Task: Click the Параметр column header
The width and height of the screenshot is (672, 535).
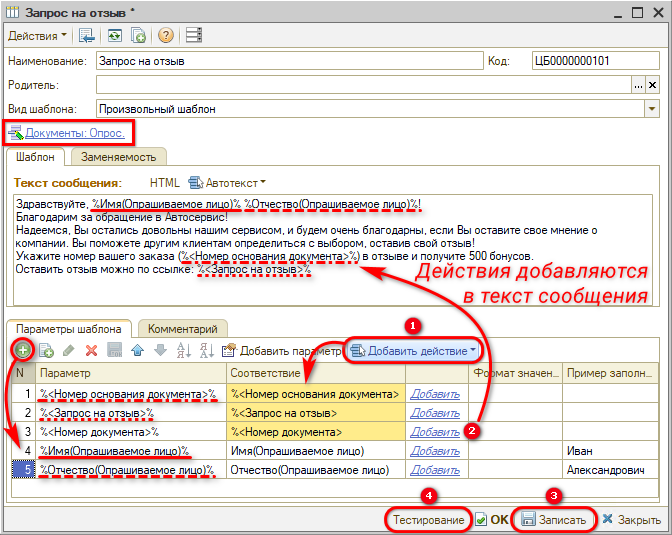Action: (131, 373)
